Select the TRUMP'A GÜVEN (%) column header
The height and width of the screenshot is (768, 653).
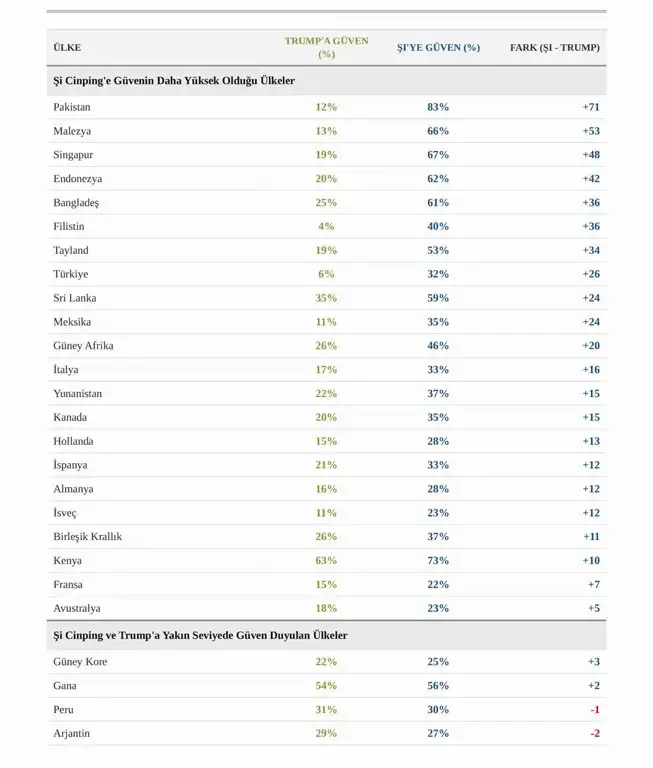(326, 48)
